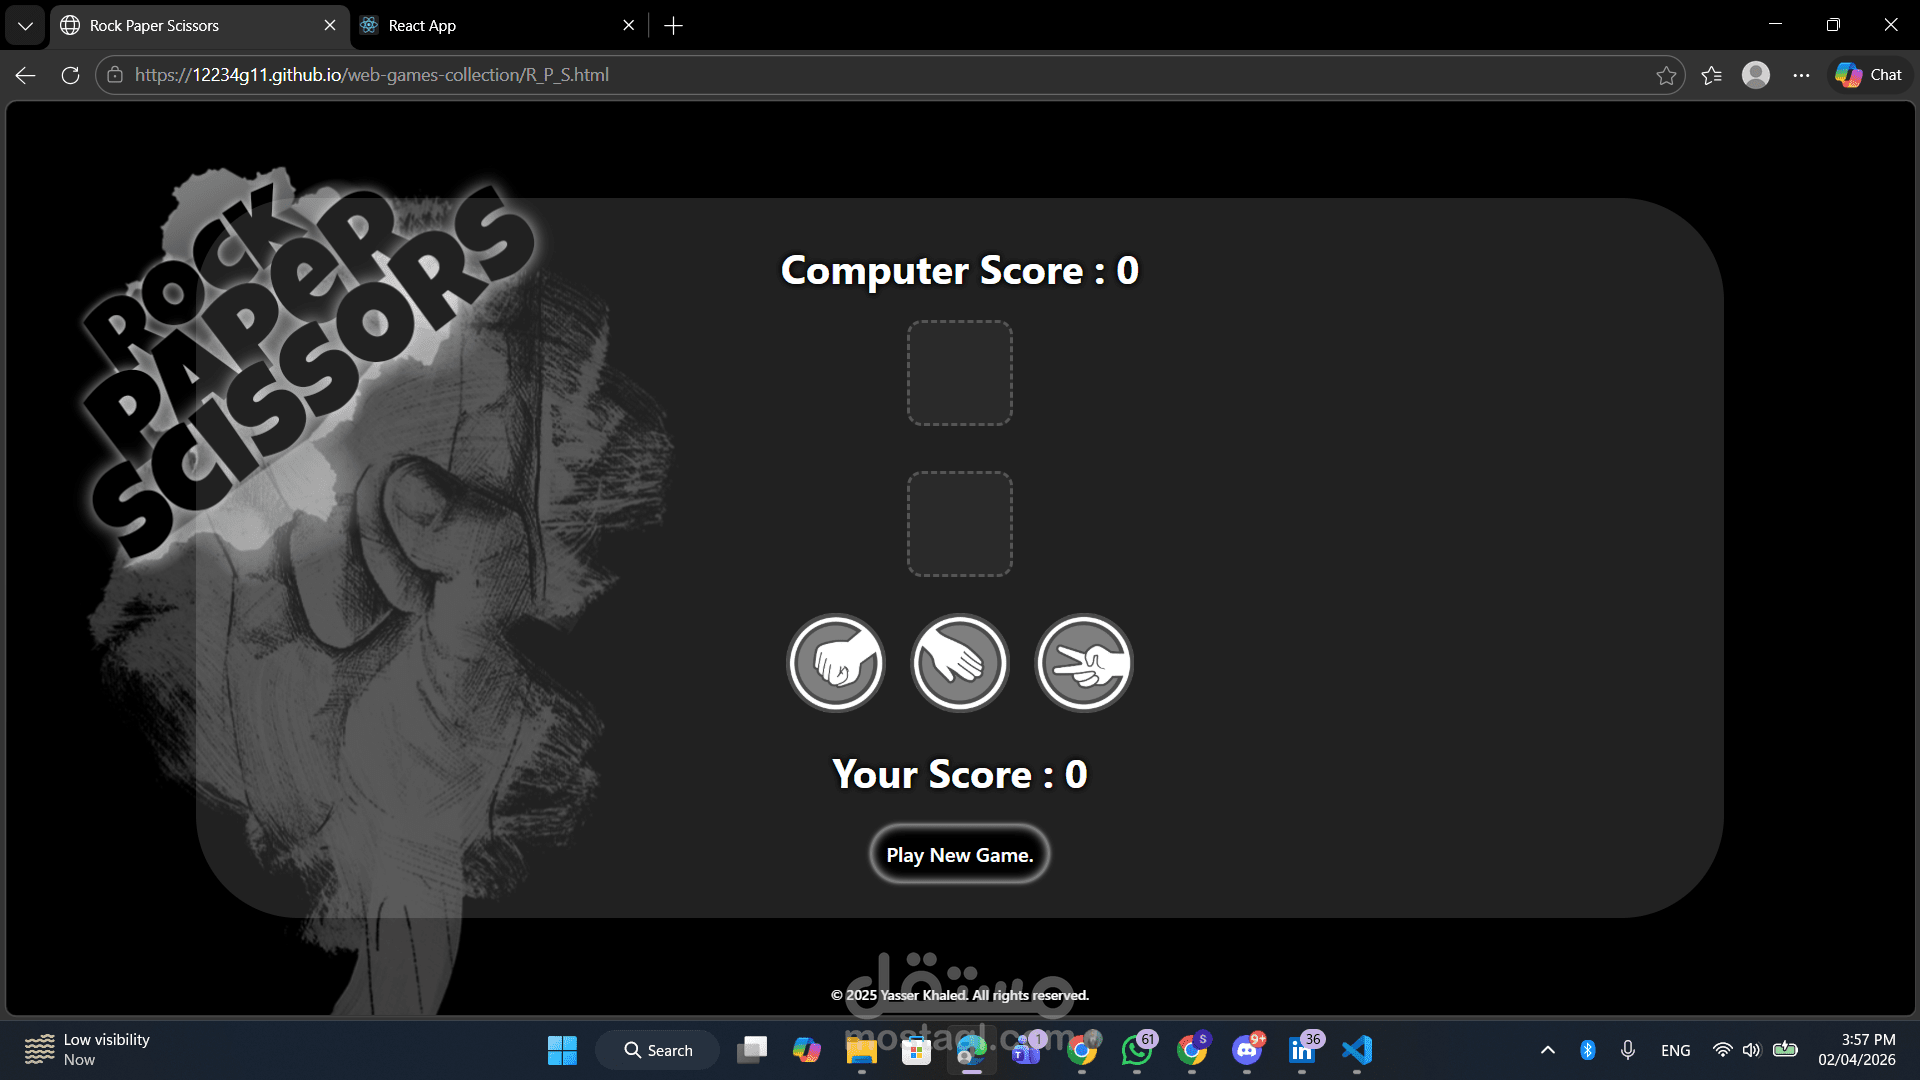This screenshot has height=1080, width=1920.
Task: Click the browser back arrow
Action: pyautogui.click(x=26, y=75)
